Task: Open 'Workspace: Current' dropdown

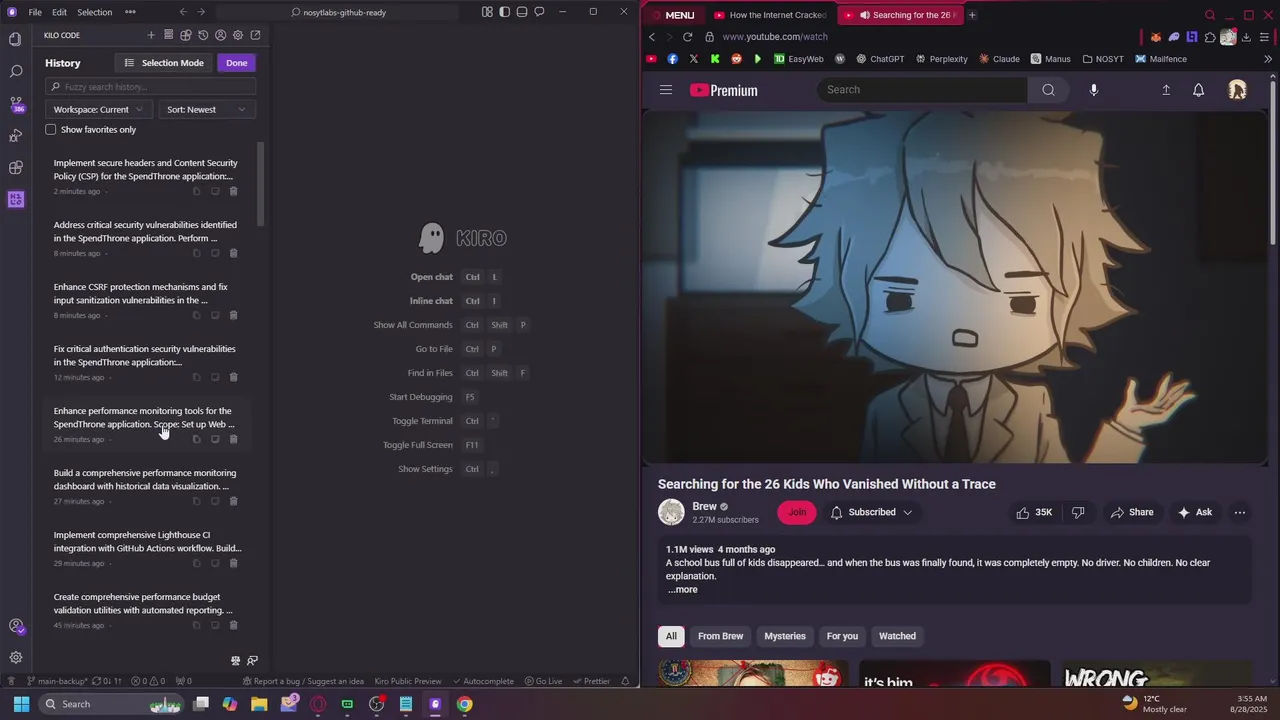Action: 98,109
